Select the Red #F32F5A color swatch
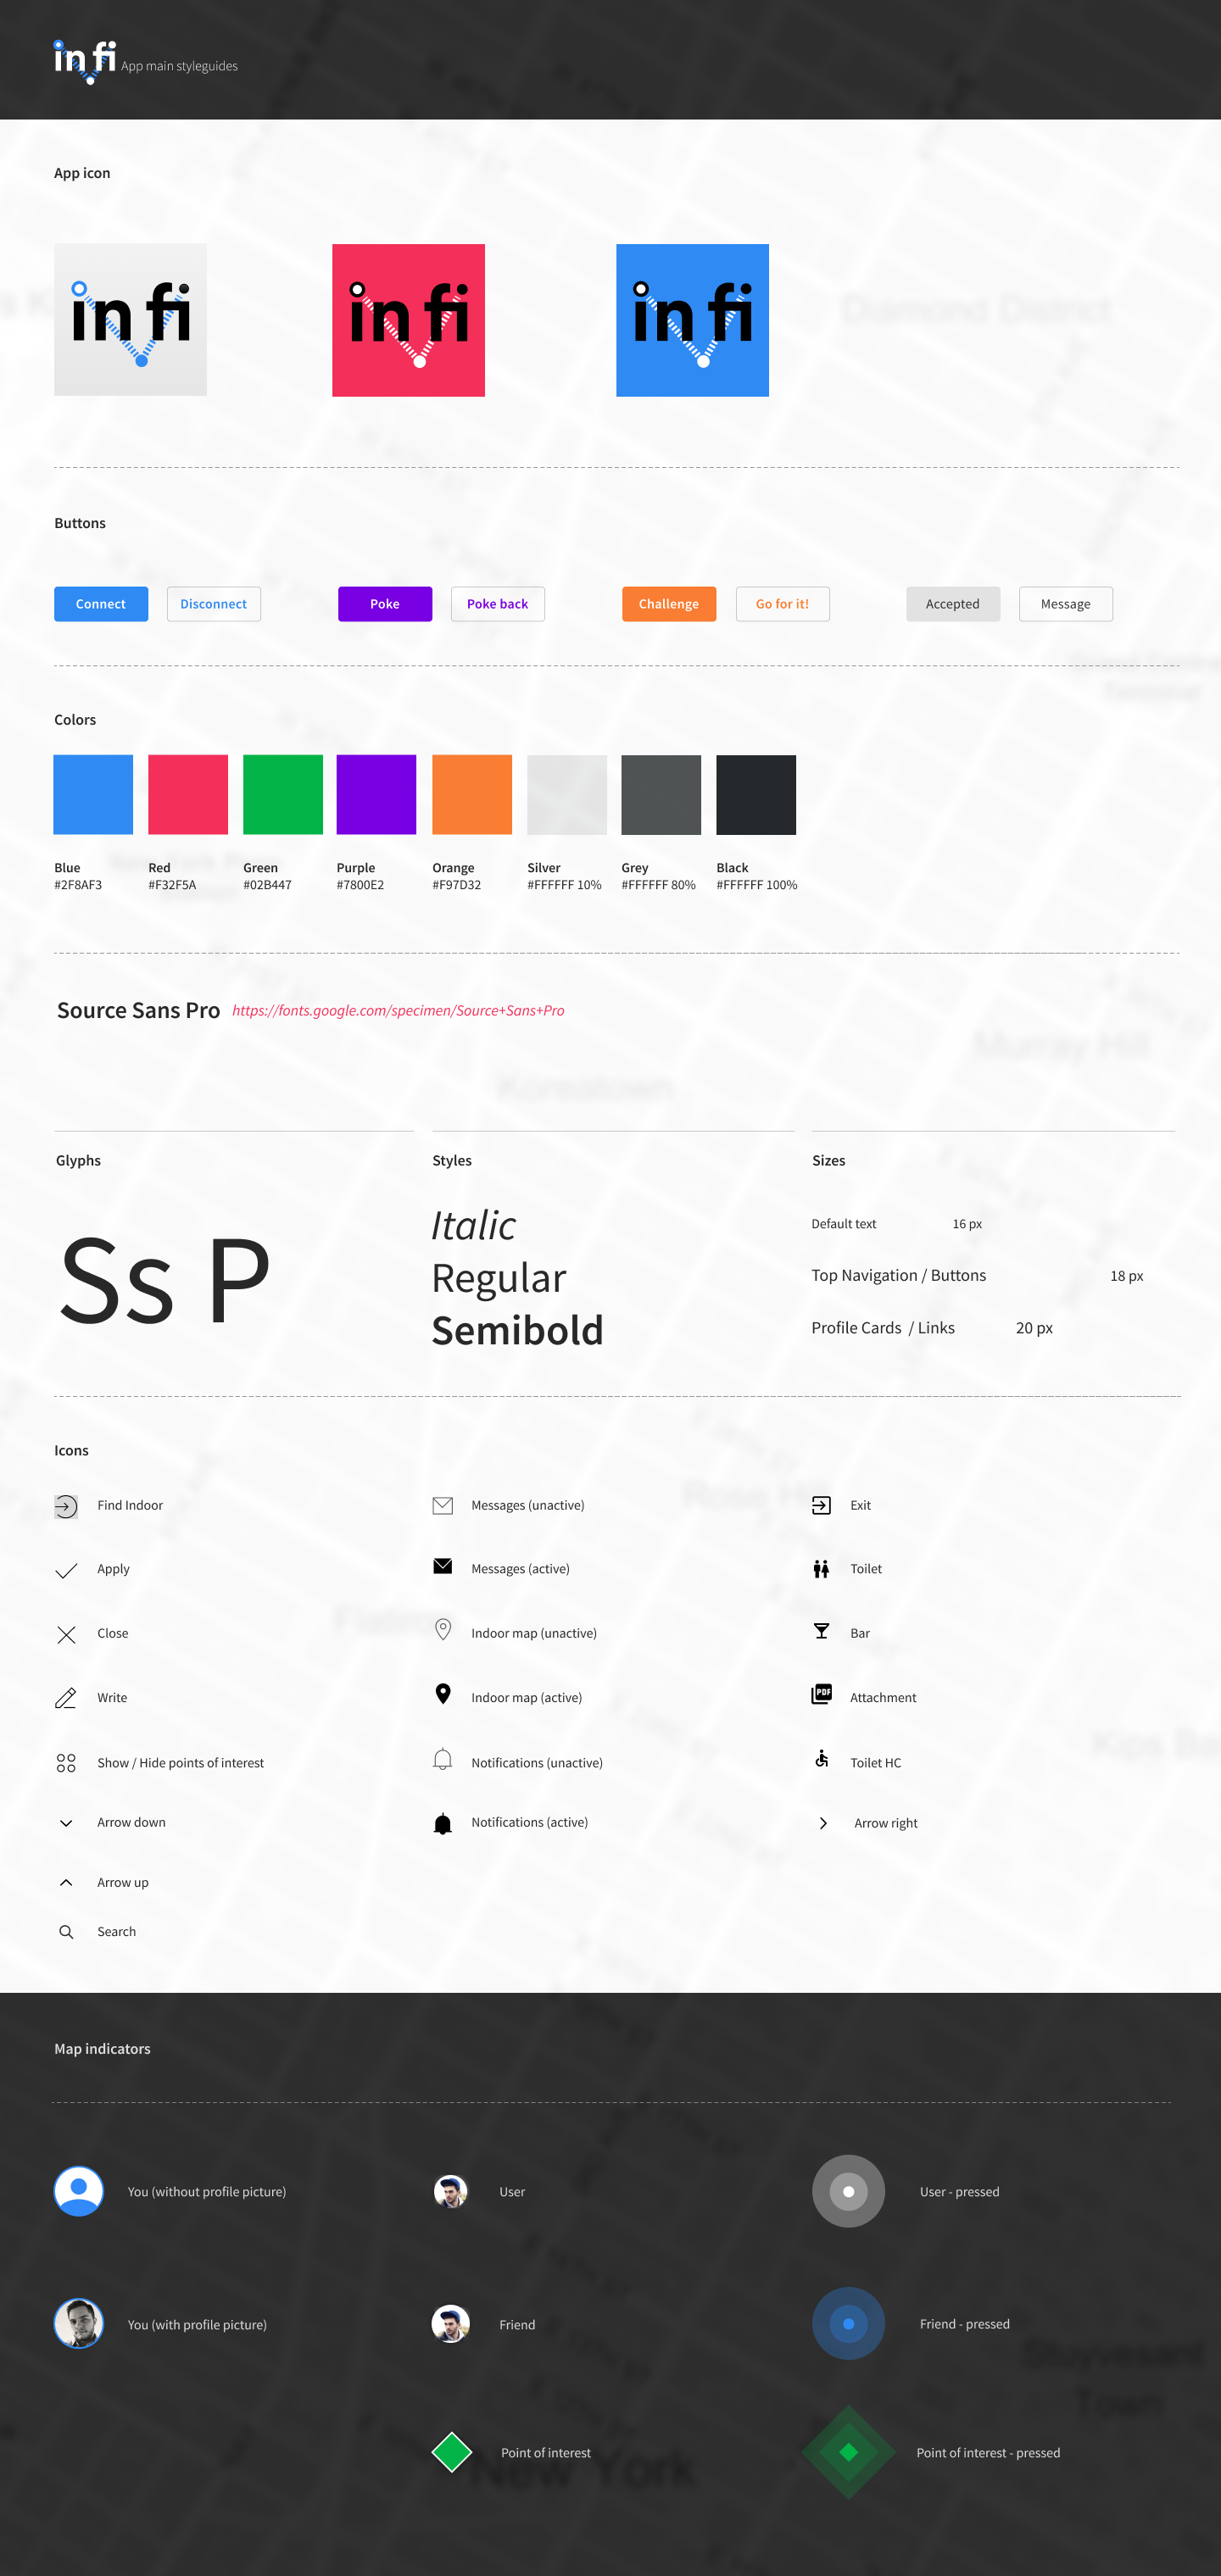 pos(188,795)
